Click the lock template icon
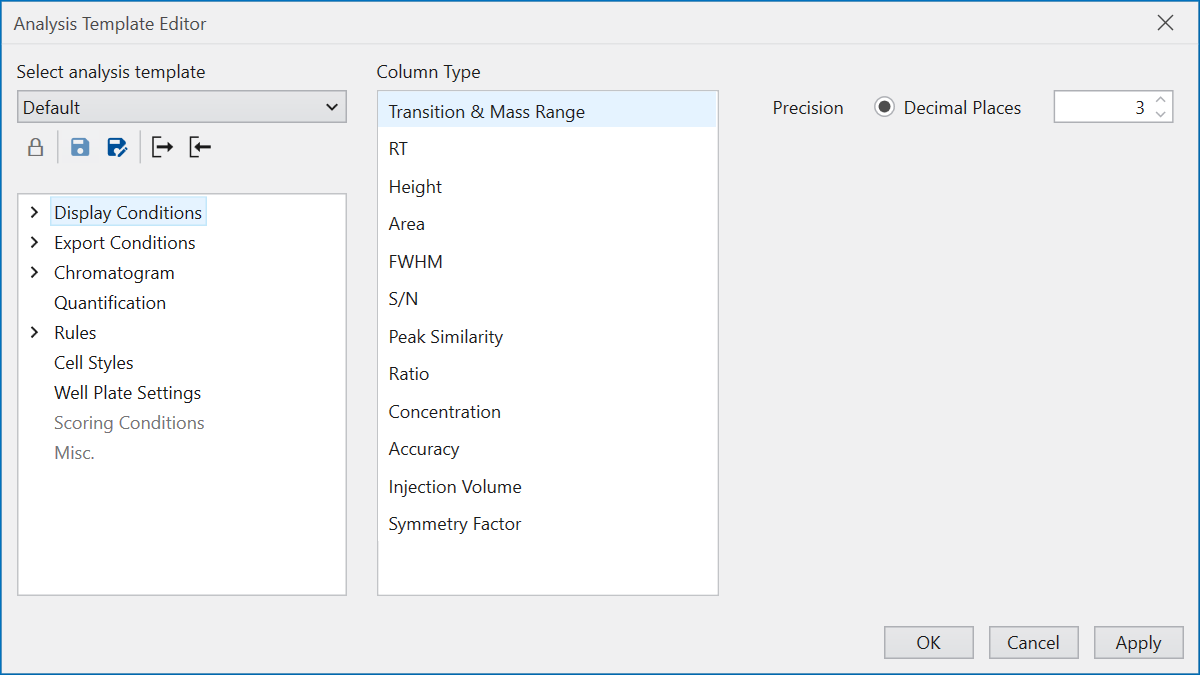Viewport: 1200px width, 675px height. (35, 148)
